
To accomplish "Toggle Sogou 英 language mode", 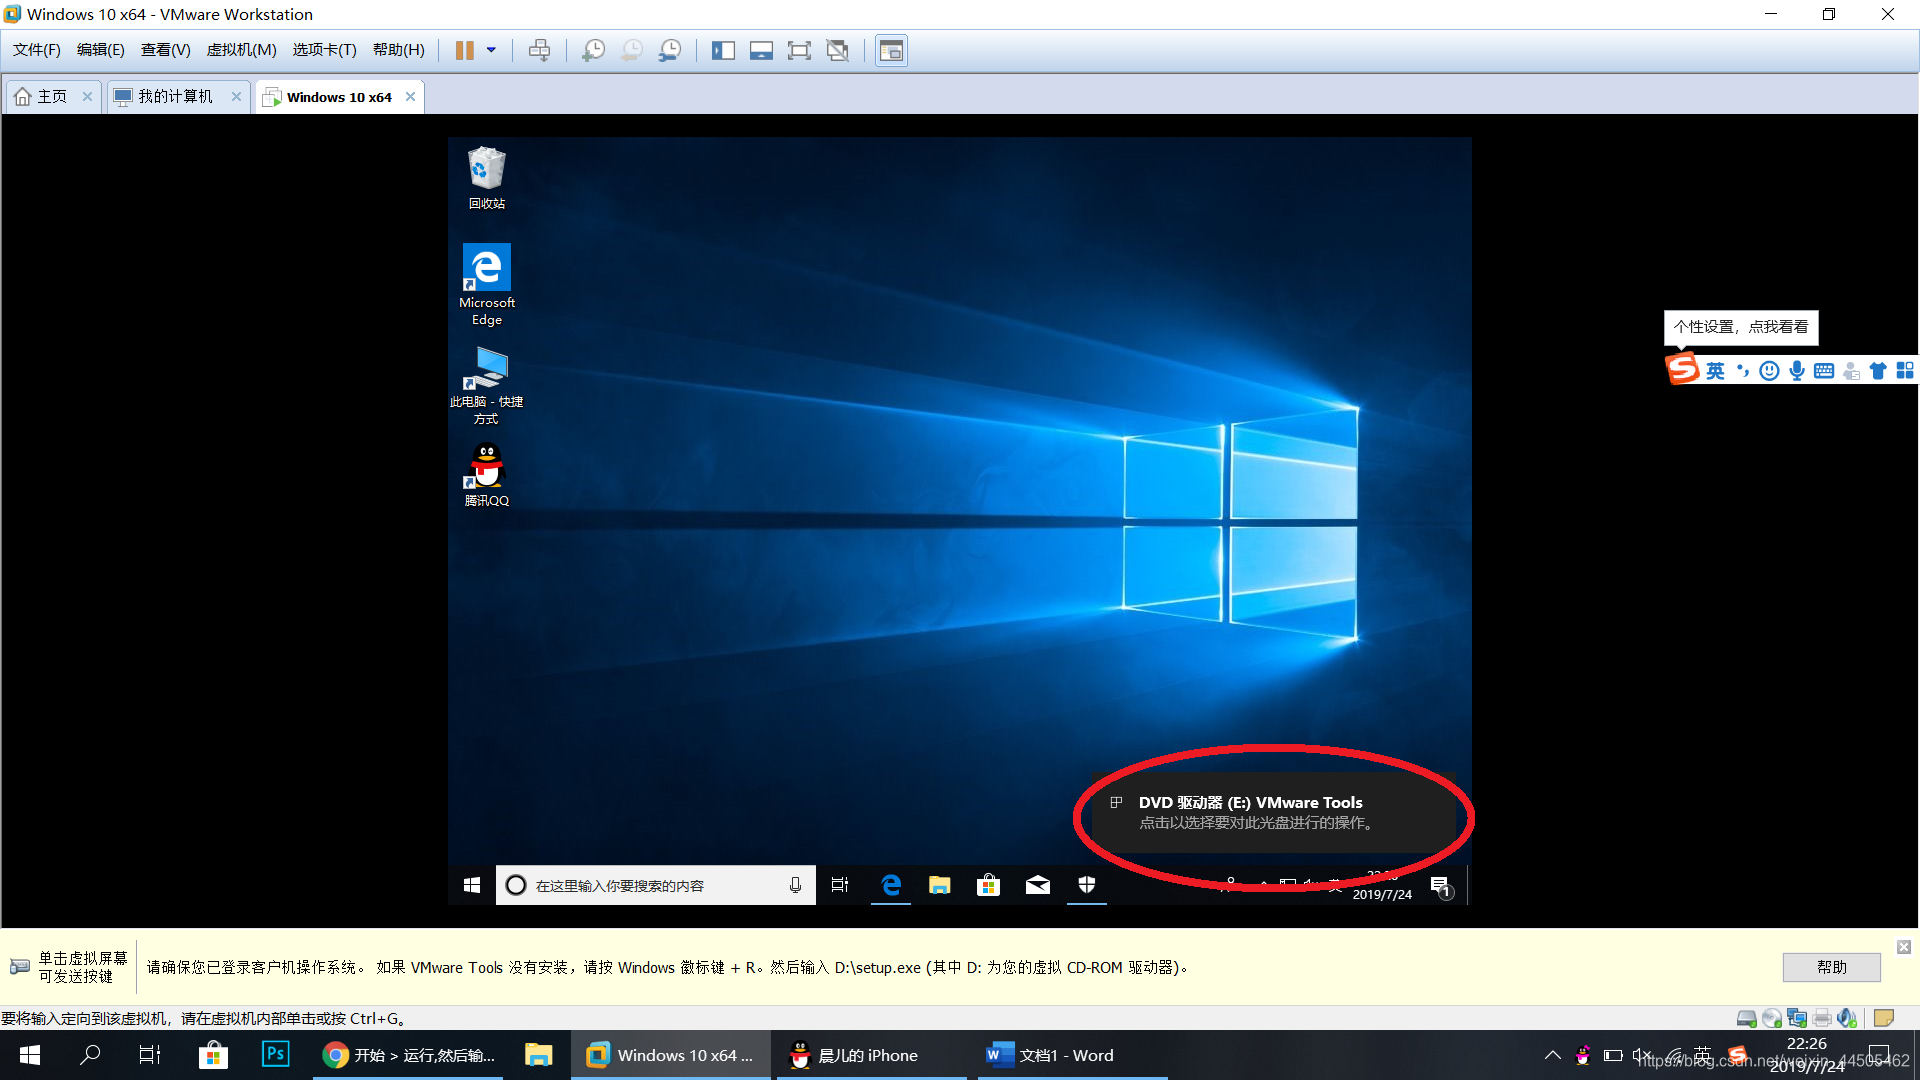I will pos(1716,371).
